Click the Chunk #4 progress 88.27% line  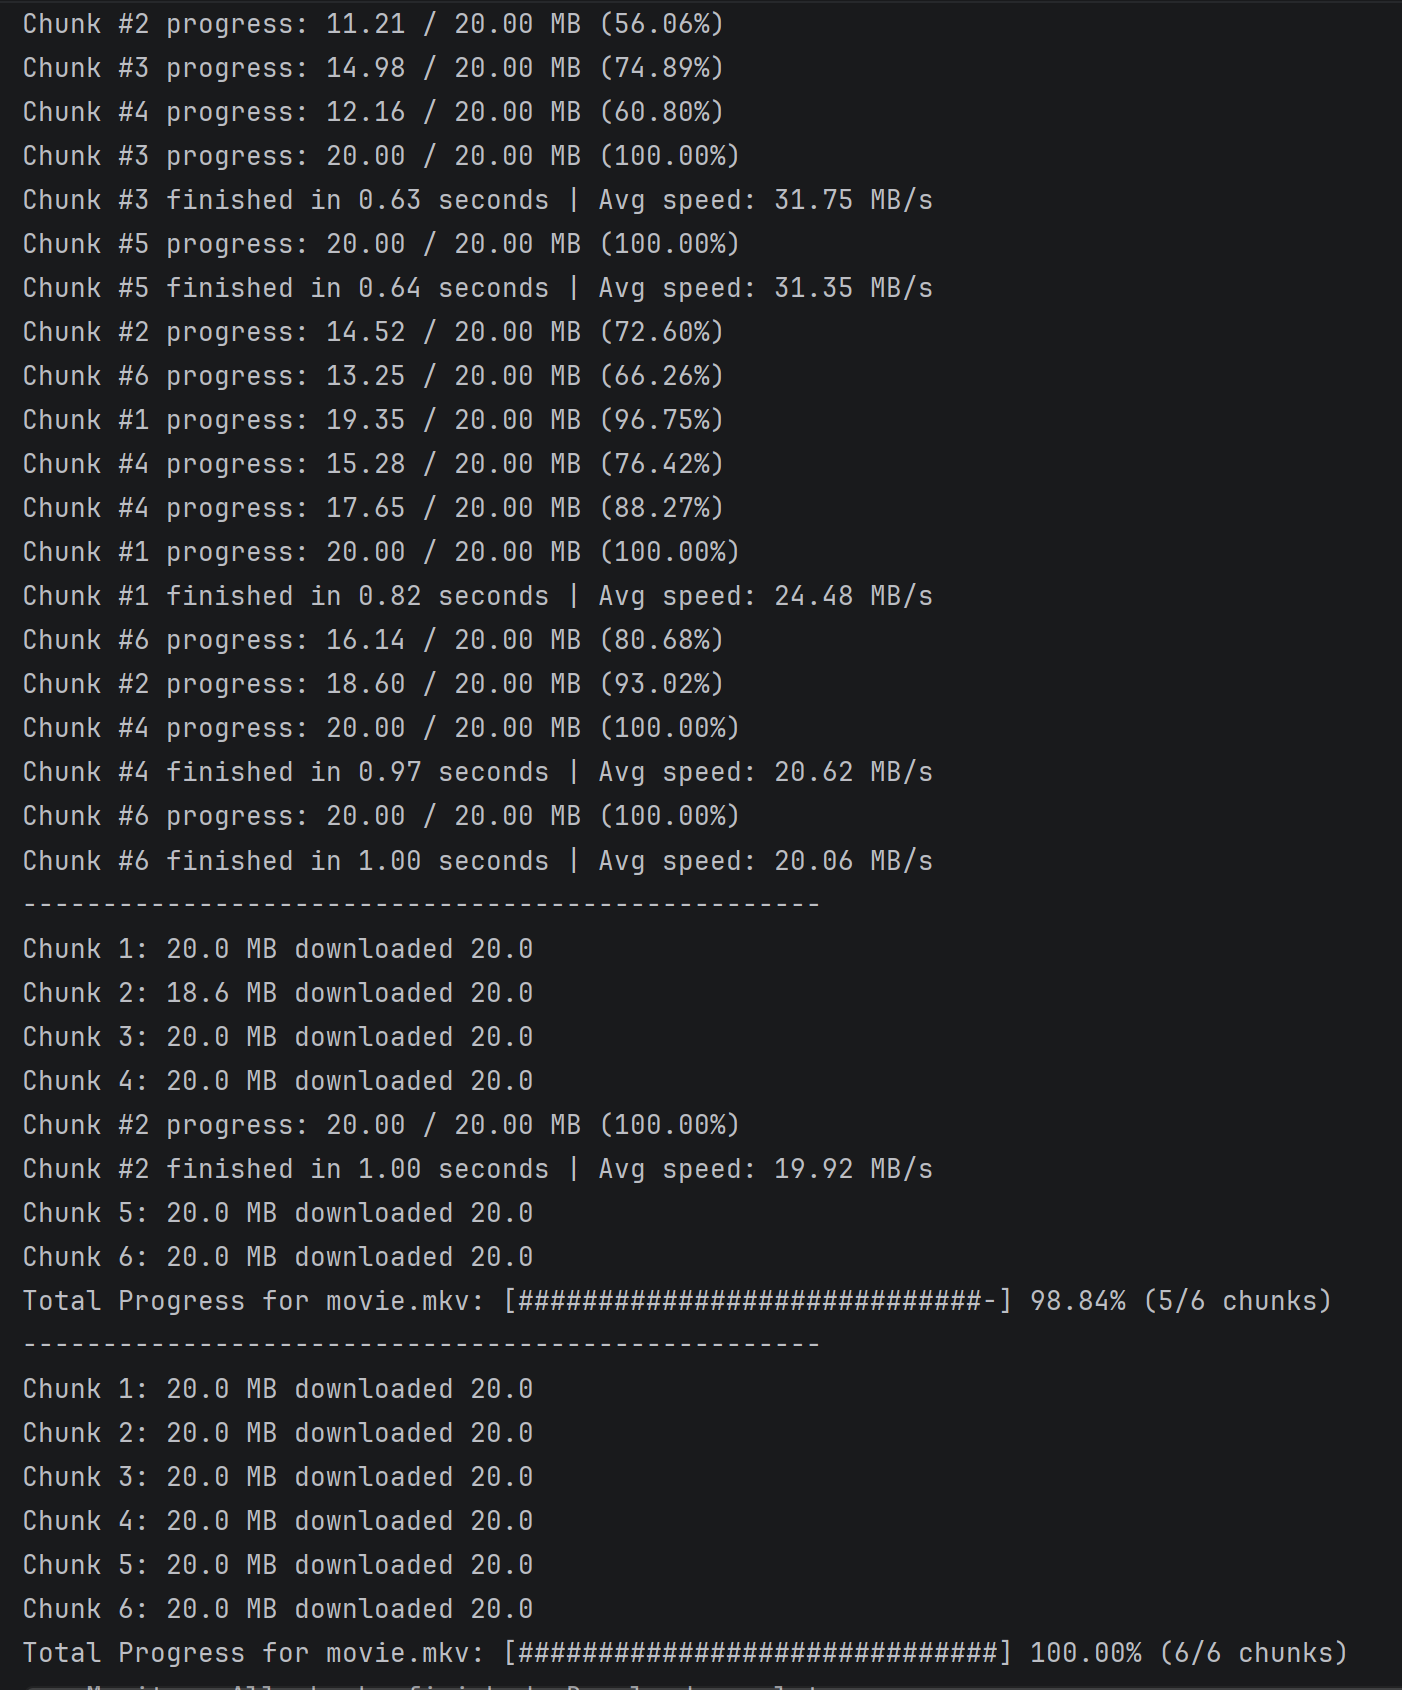tap(373, 507)
